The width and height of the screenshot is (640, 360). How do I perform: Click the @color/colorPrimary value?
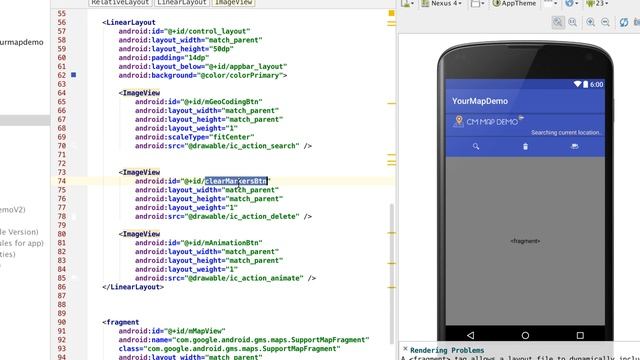(240, 75)
